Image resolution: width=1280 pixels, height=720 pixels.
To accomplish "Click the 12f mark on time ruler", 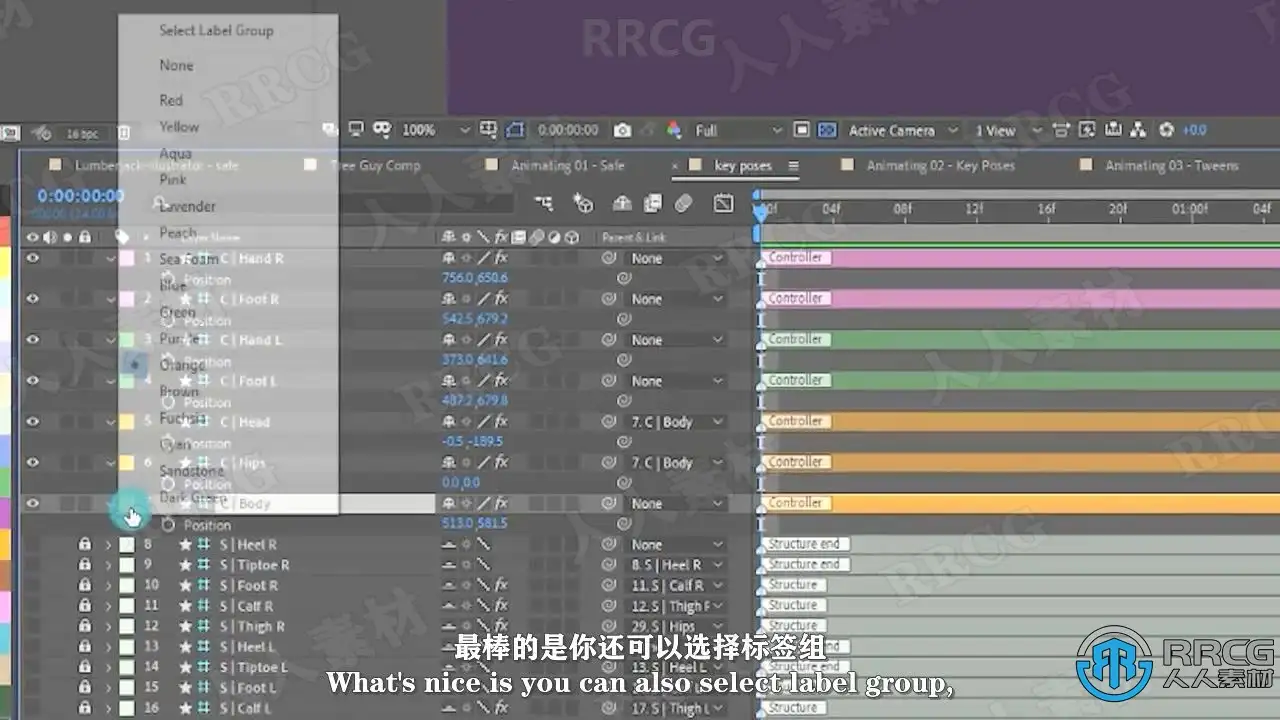I will pos(975,210).
